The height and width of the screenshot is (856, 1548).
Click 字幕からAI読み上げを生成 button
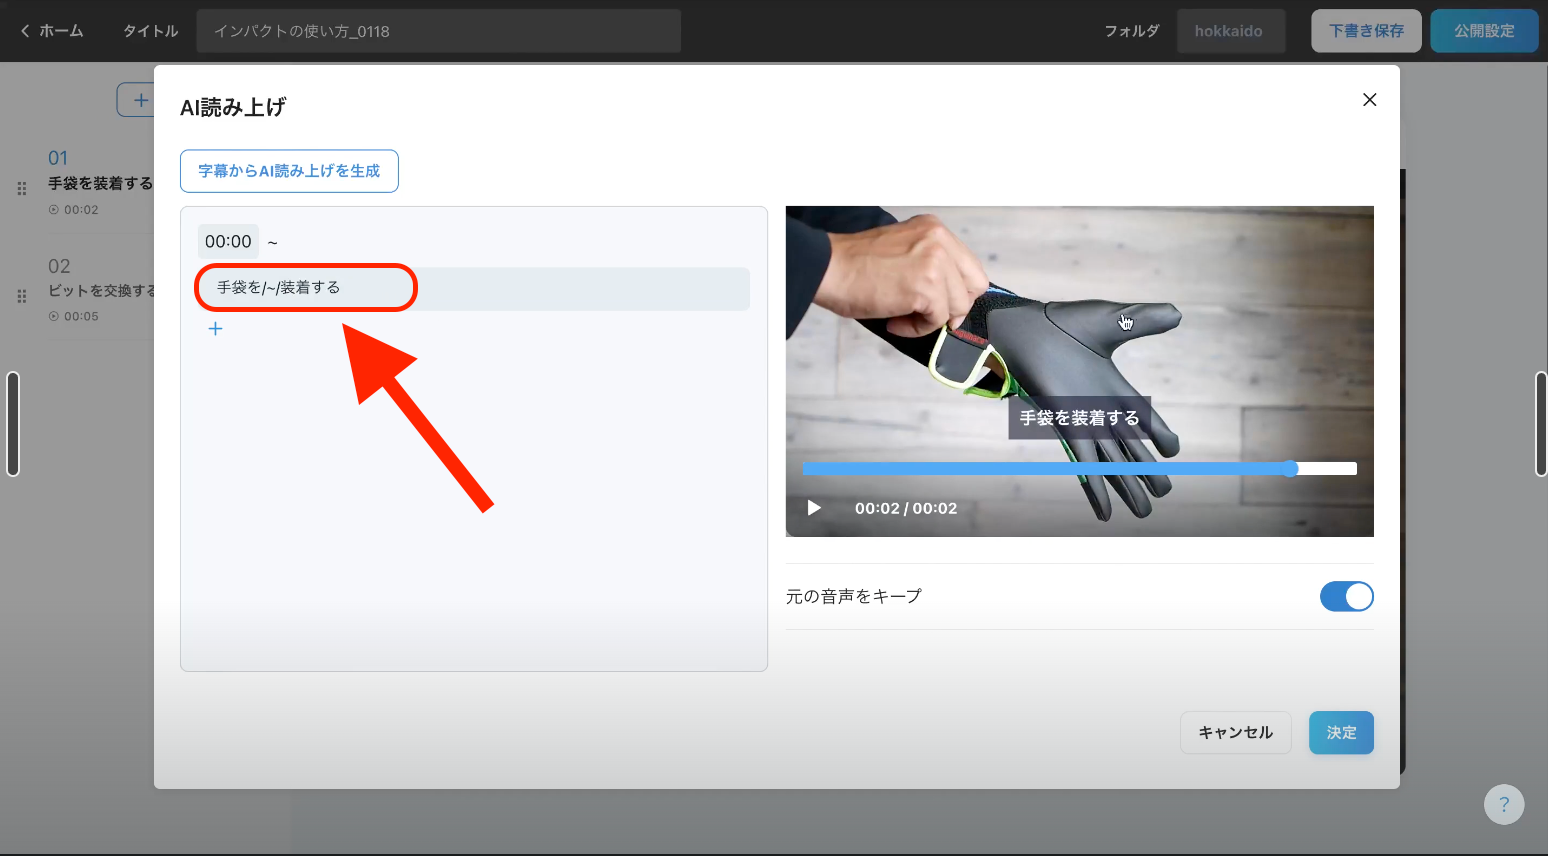point(289,171)
